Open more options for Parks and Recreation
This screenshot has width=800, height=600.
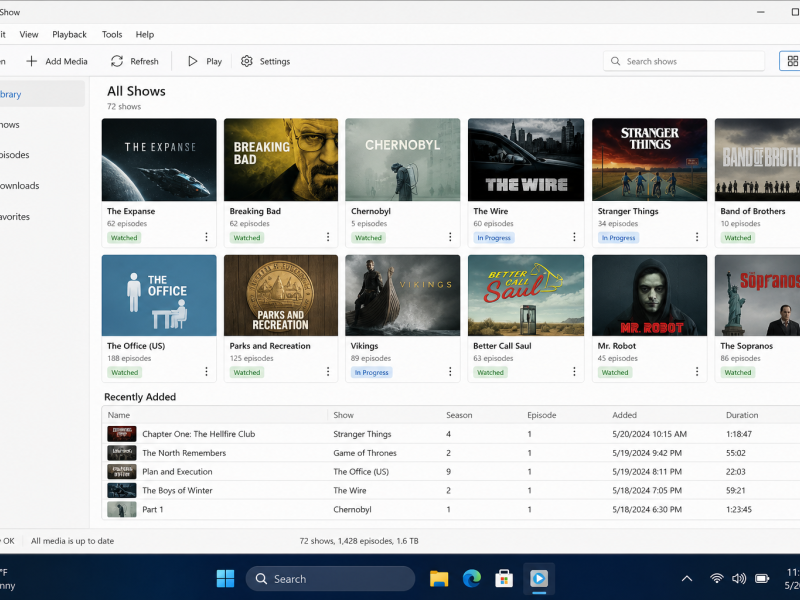[328, 371]
